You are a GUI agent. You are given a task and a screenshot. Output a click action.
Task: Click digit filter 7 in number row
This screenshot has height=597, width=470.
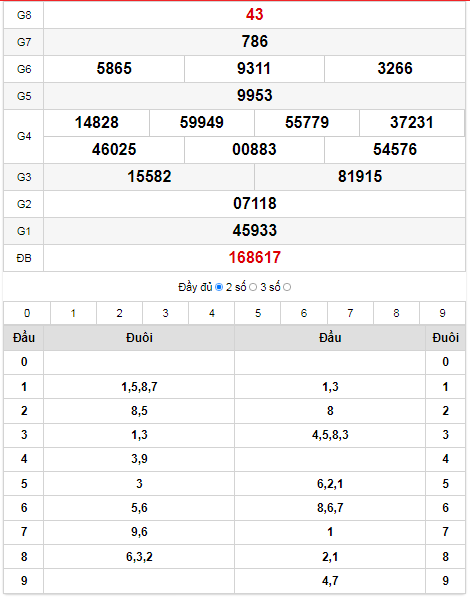(350, 313)
